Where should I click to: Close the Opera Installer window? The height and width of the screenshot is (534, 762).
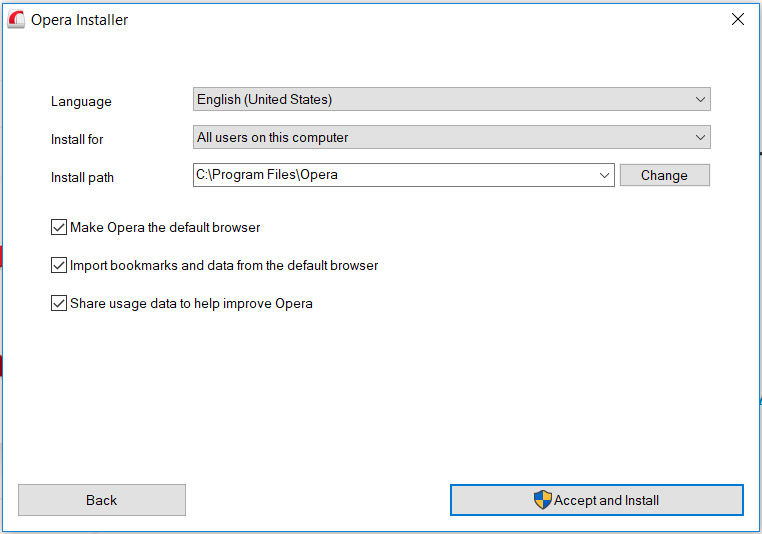738,19
